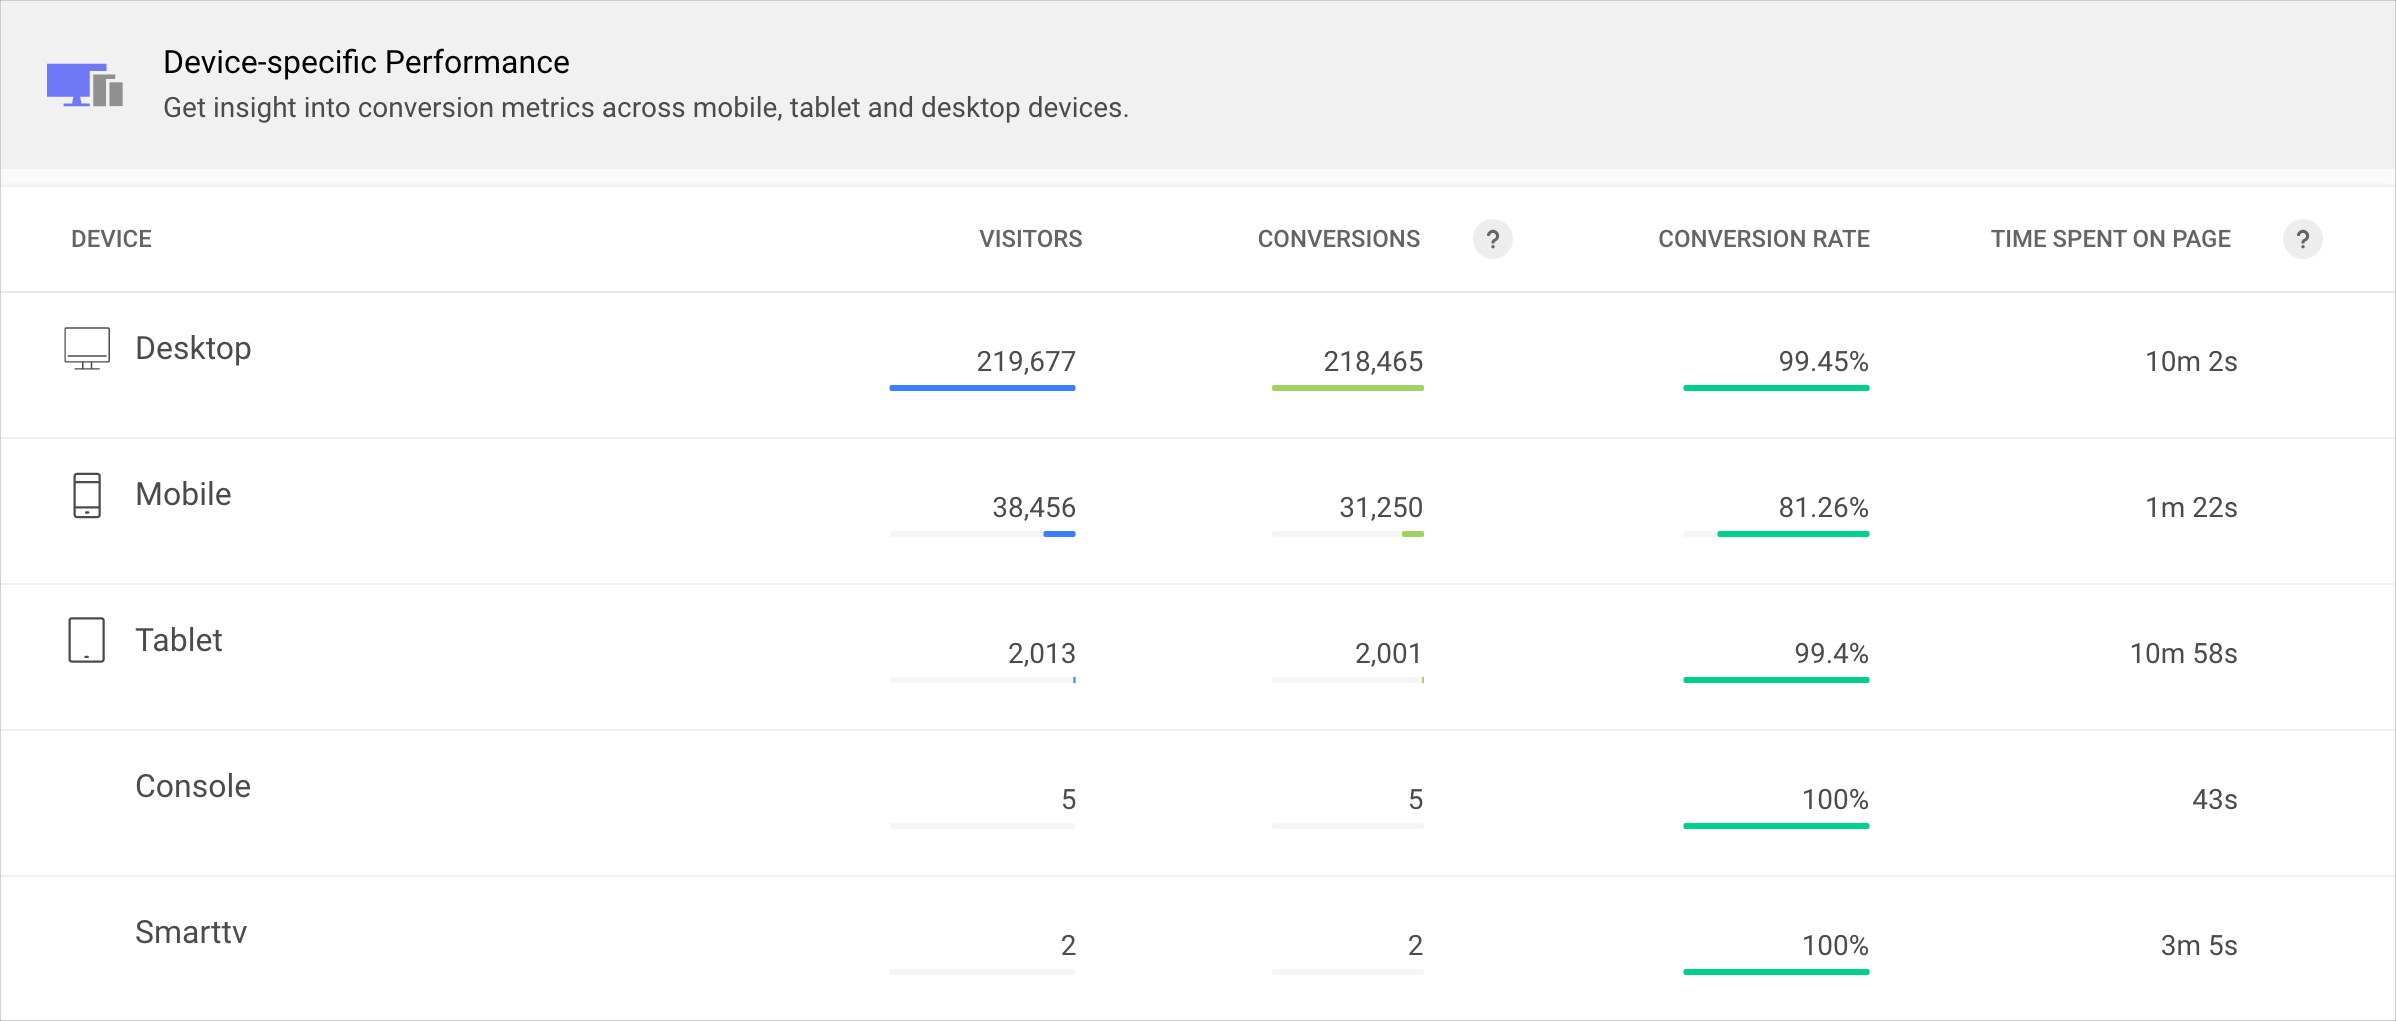
Task: Click the Mobile conversions value 31,250
Action: (x=1380, y=508)
